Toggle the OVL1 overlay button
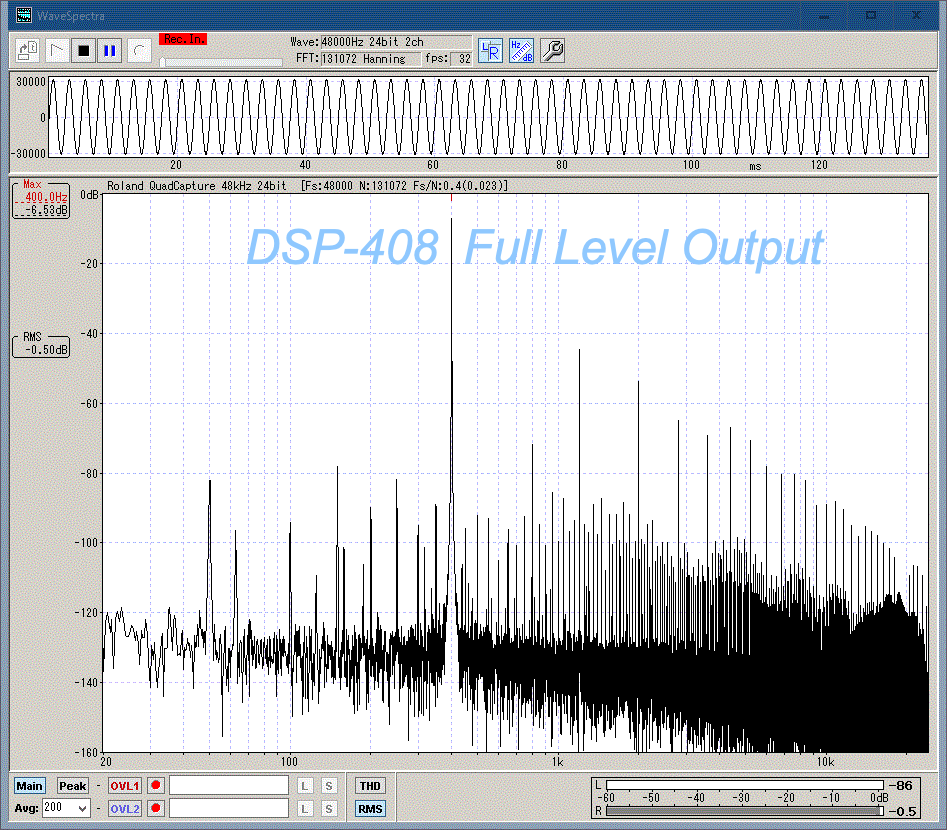The image size is (947, 830). (x=124, y=786)
